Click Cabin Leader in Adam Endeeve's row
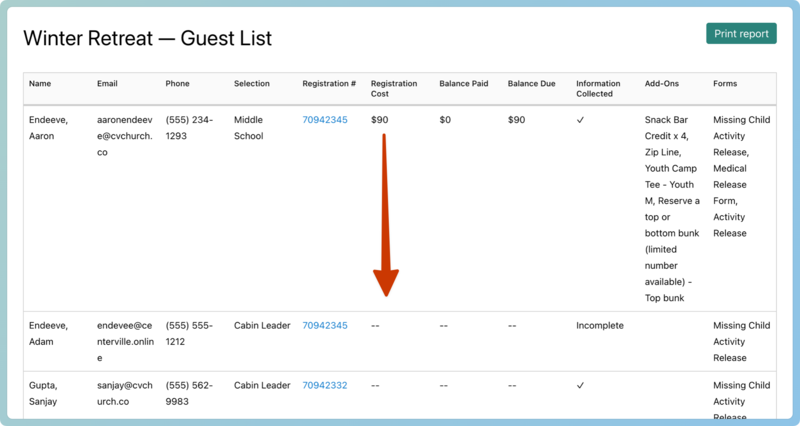800x426 pixels. coord(262,325)
